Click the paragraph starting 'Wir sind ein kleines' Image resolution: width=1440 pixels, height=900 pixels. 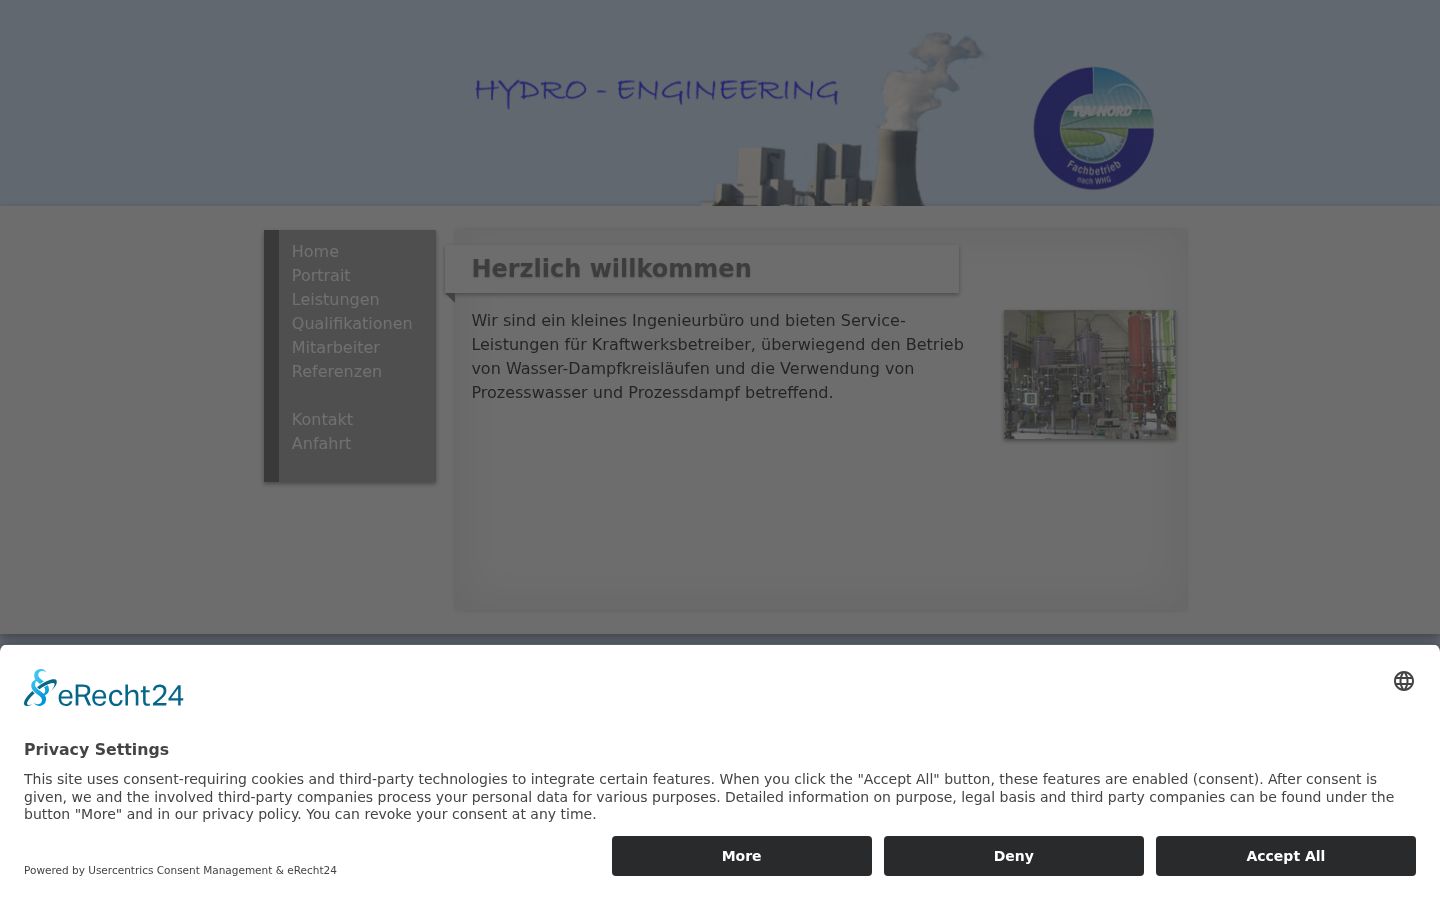click(718, 357)
